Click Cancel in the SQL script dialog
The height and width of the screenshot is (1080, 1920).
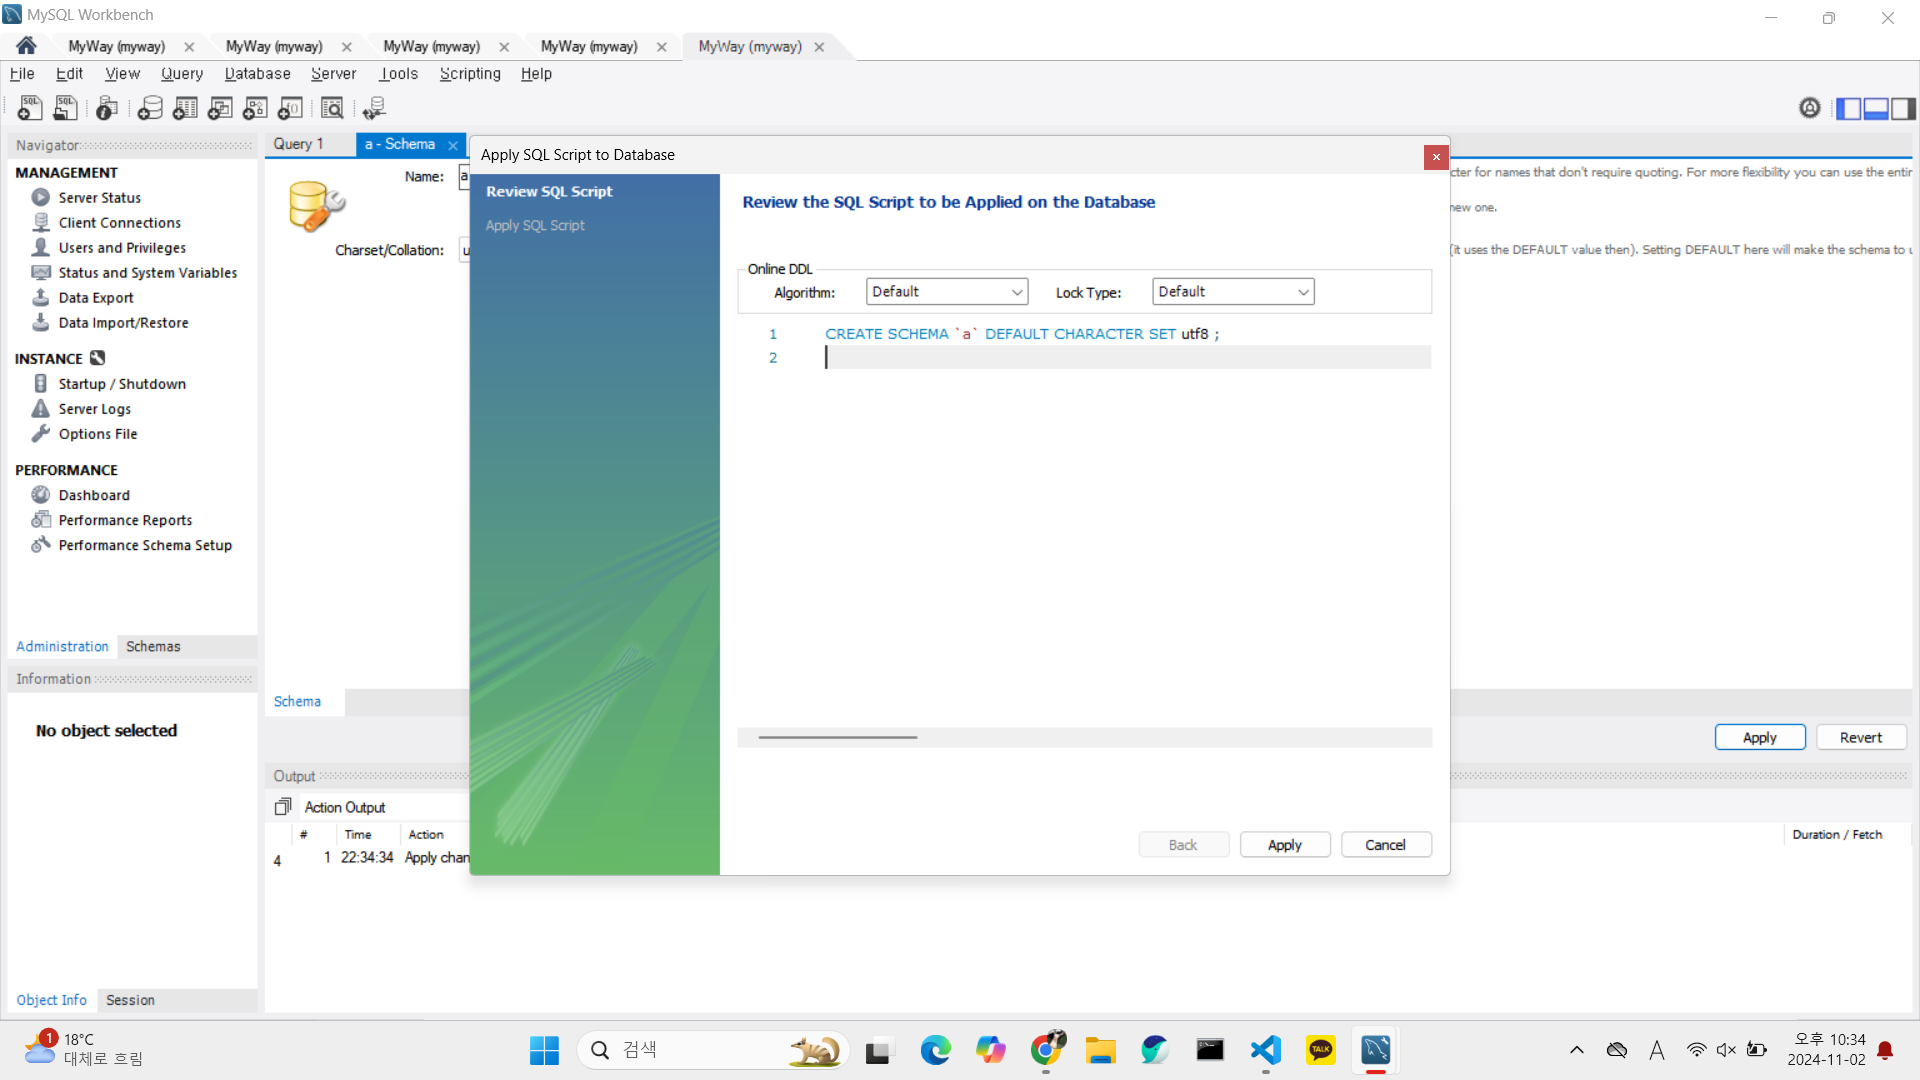1385,845
